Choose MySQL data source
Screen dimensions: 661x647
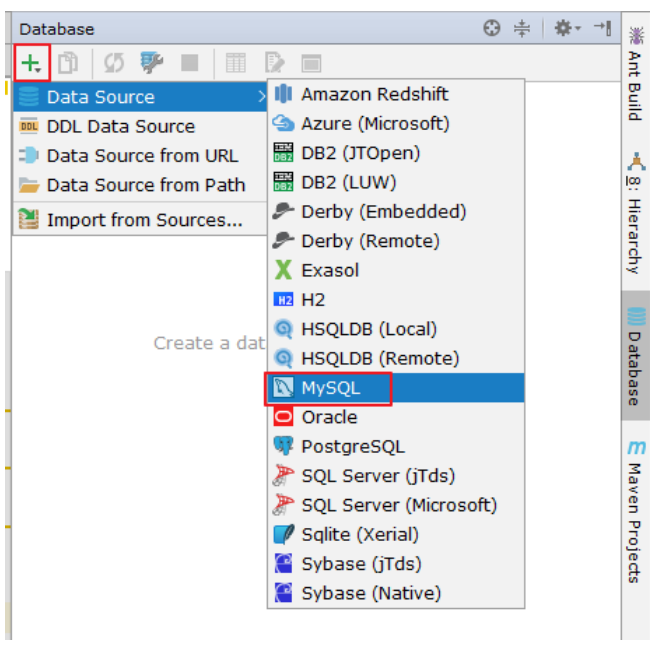(396, 388)
